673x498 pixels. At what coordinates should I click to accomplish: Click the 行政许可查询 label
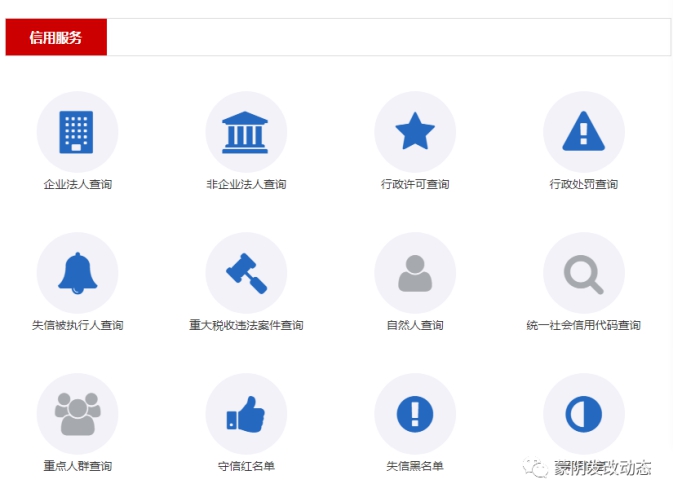(x=415, y=184)
